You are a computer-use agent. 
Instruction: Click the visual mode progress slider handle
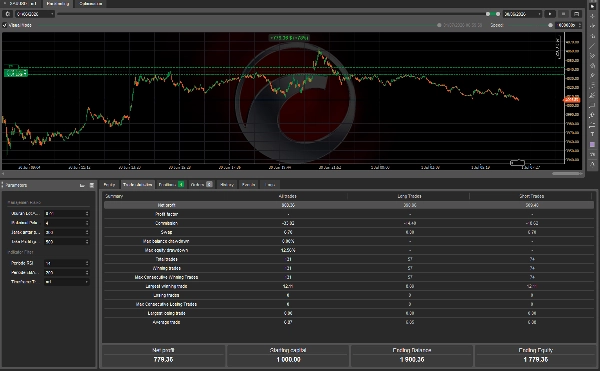[x=439, y=25]
